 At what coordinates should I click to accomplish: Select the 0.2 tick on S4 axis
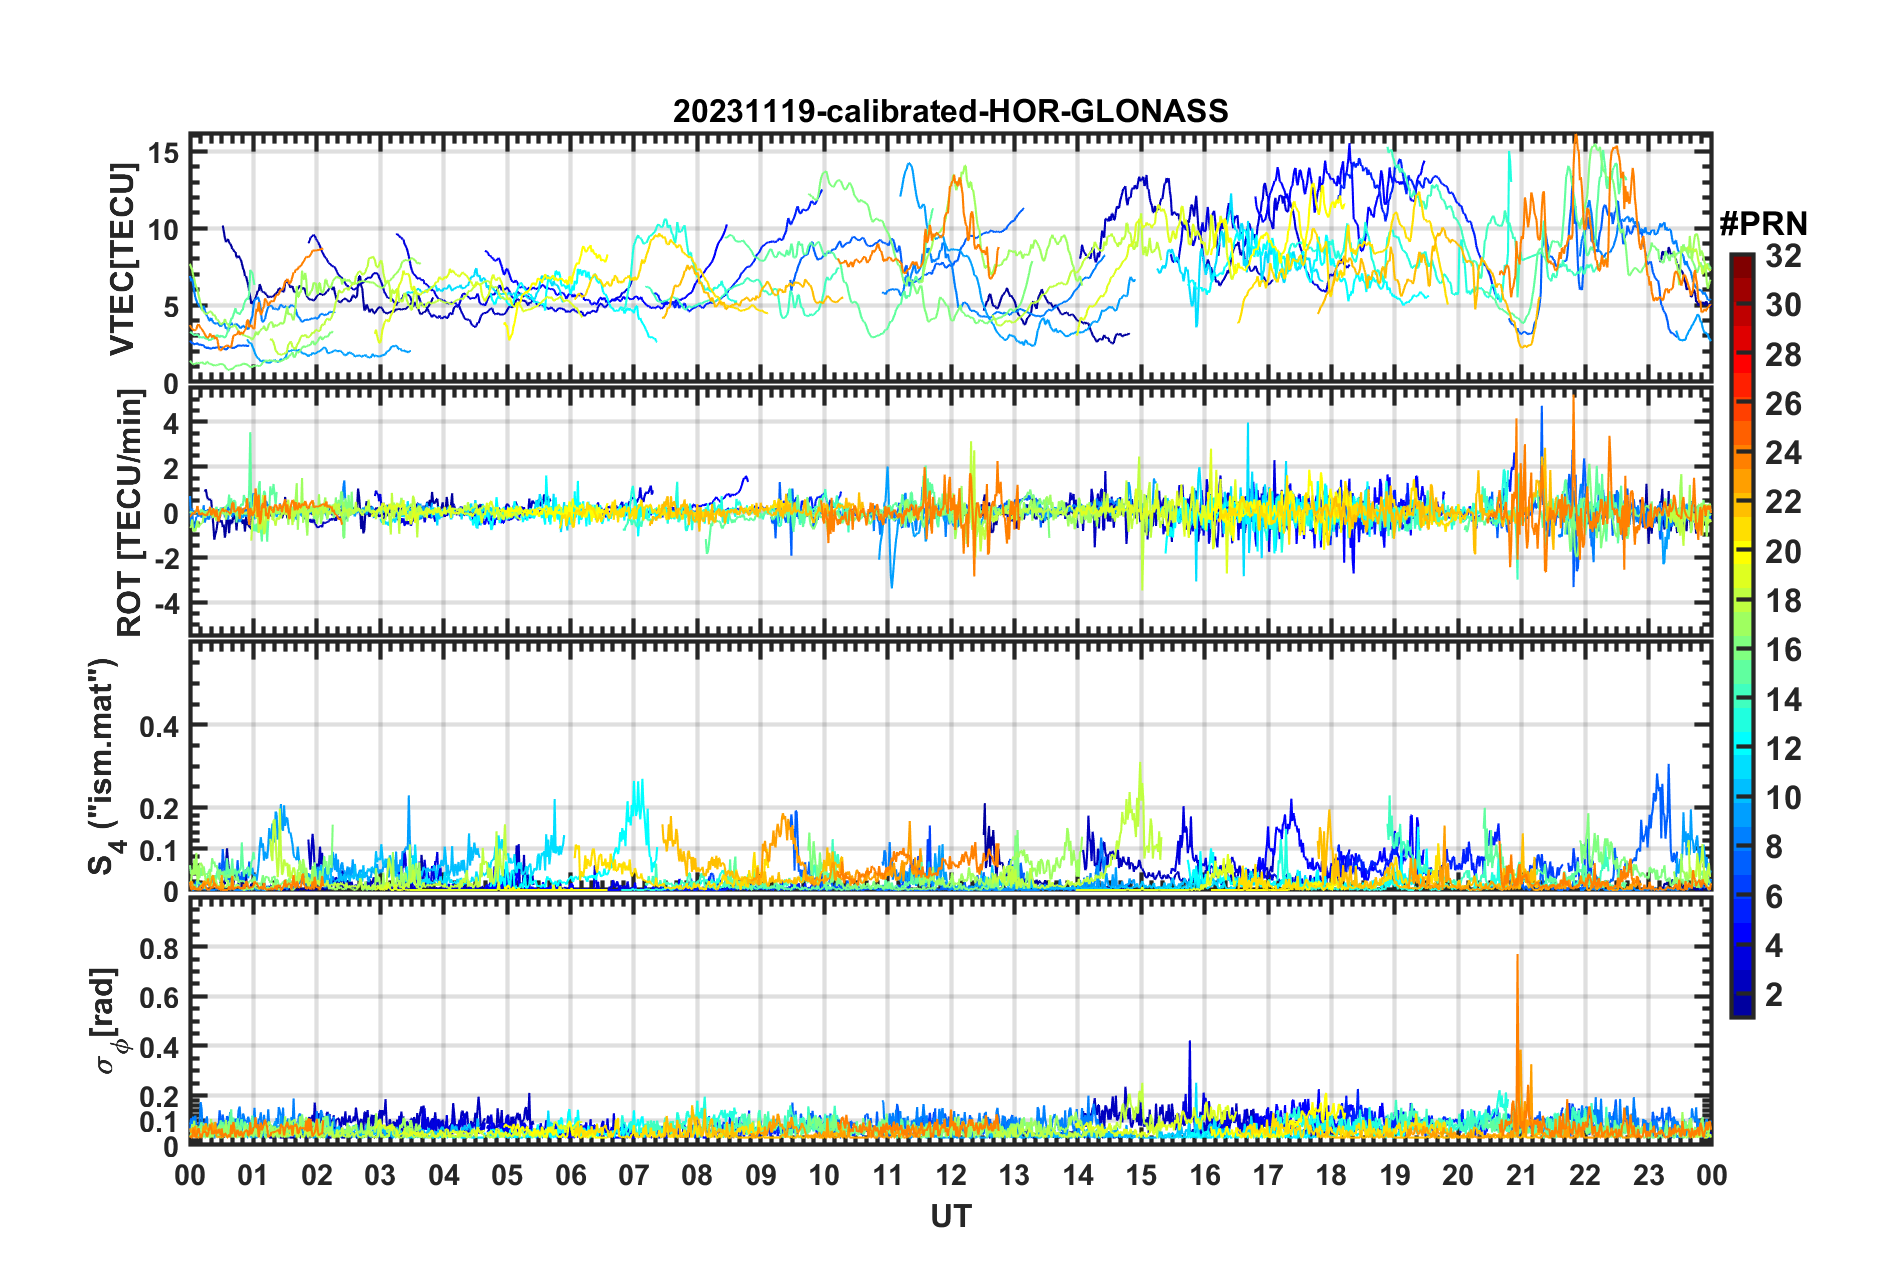pyautogui.click(x=159, y=808)
